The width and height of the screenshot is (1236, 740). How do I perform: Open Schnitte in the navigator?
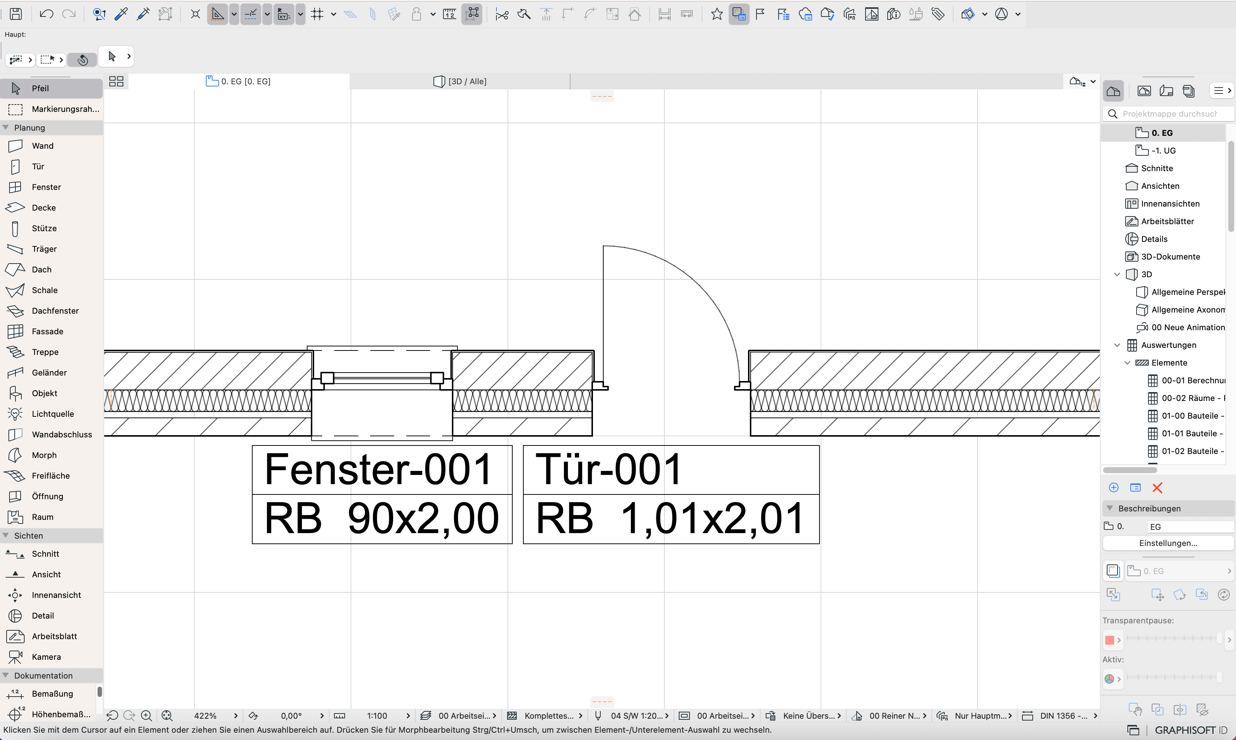1157,168
